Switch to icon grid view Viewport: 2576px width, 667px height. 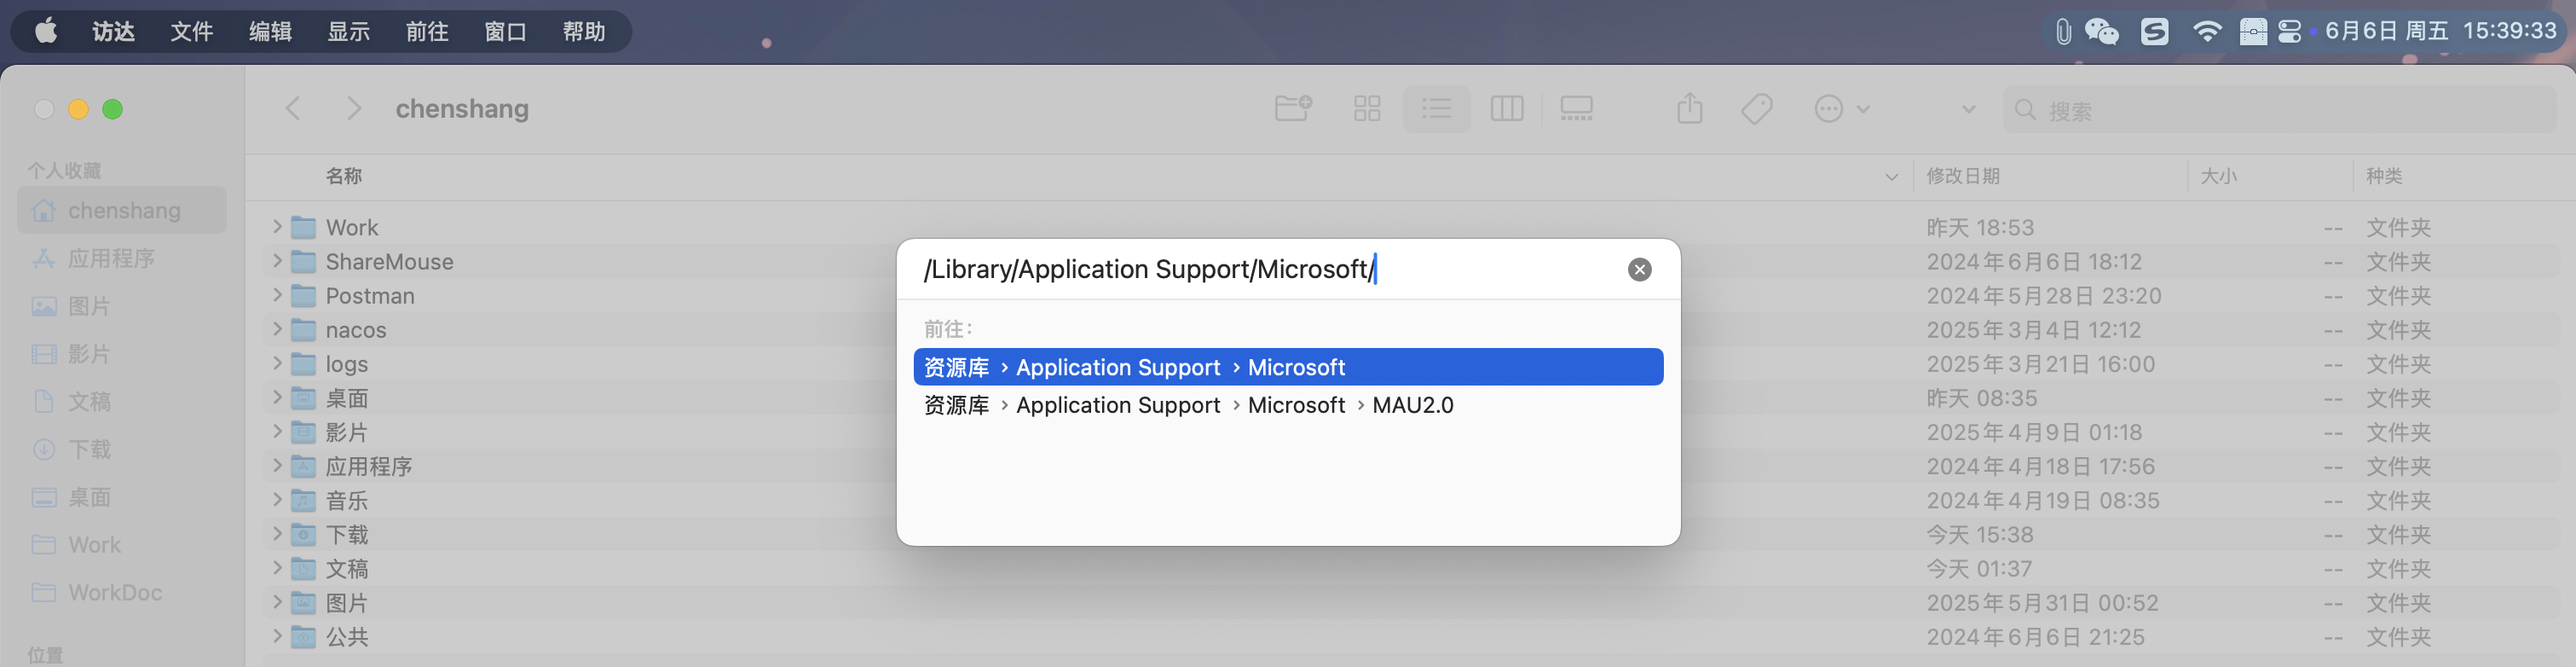coord(1366,108)
